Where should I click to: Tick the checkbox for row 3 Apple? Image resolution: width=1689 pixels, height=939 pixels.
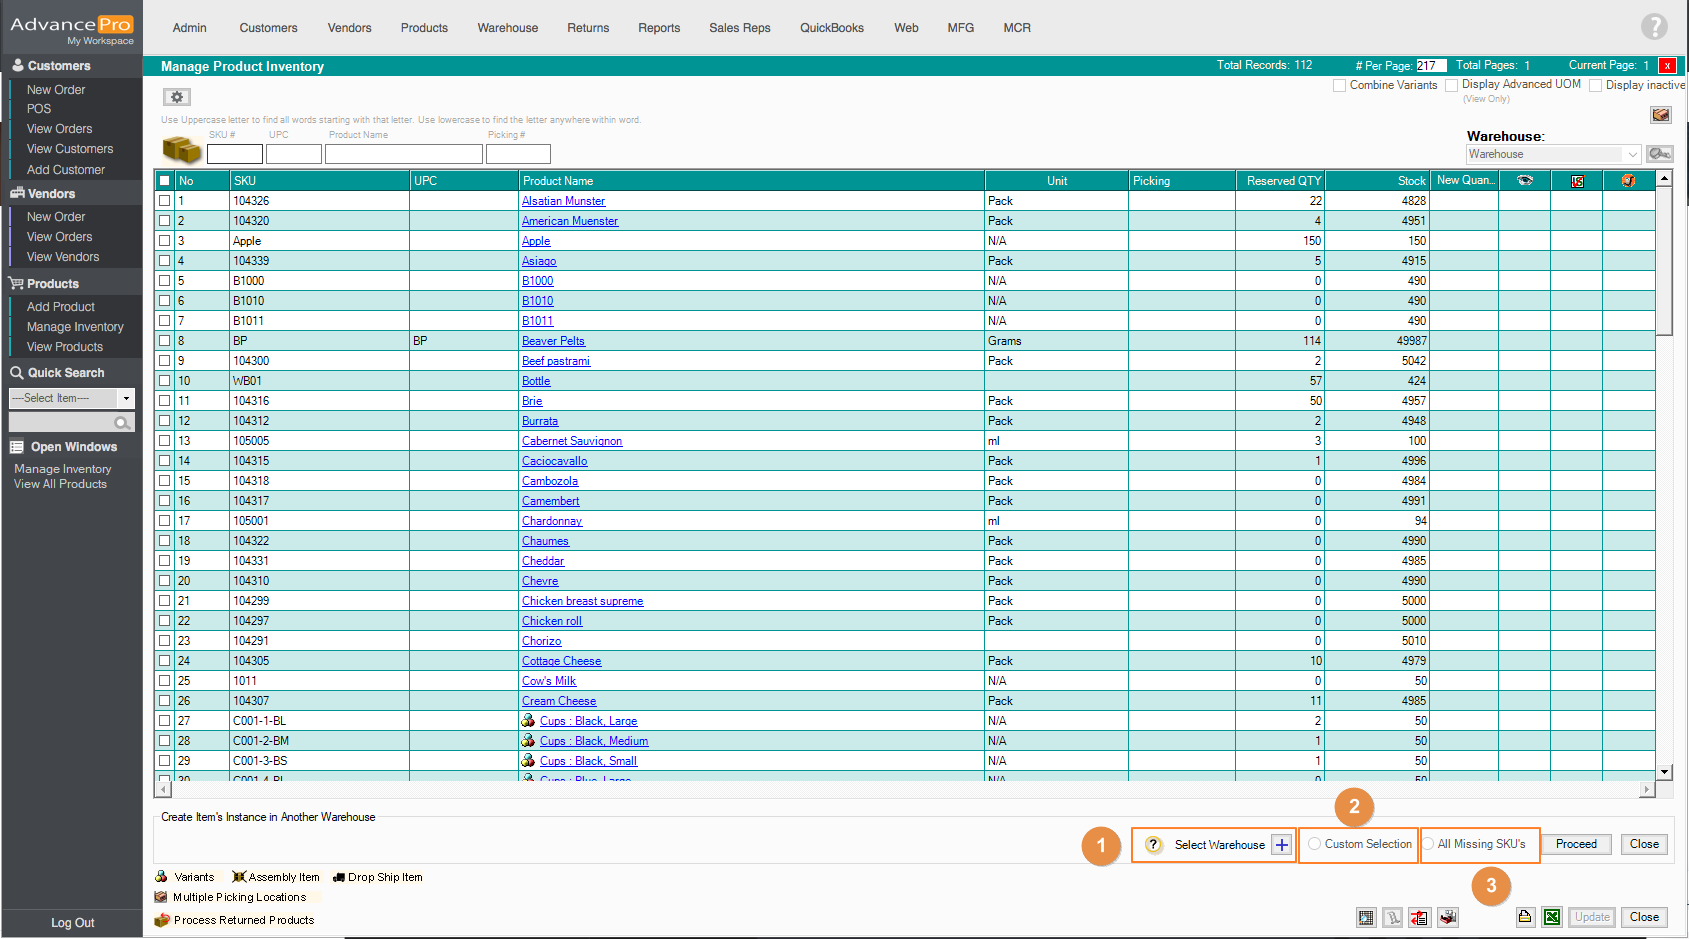point(165,241)
